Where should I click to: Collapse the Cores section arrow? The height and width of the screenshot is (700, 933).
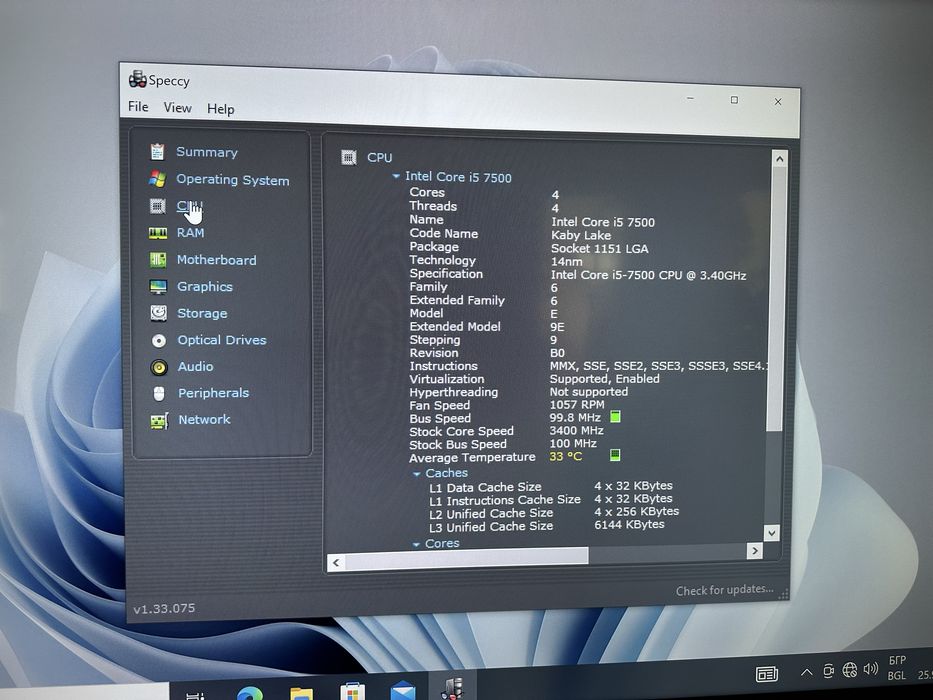tap(417, 544)
